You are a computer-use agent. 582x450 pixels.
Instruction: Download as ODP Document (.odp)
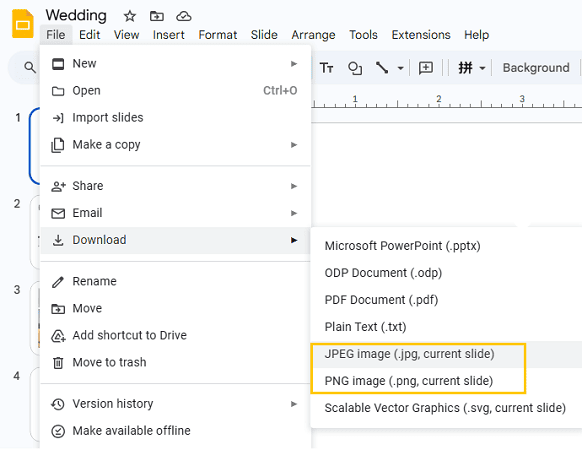[447, 273]
